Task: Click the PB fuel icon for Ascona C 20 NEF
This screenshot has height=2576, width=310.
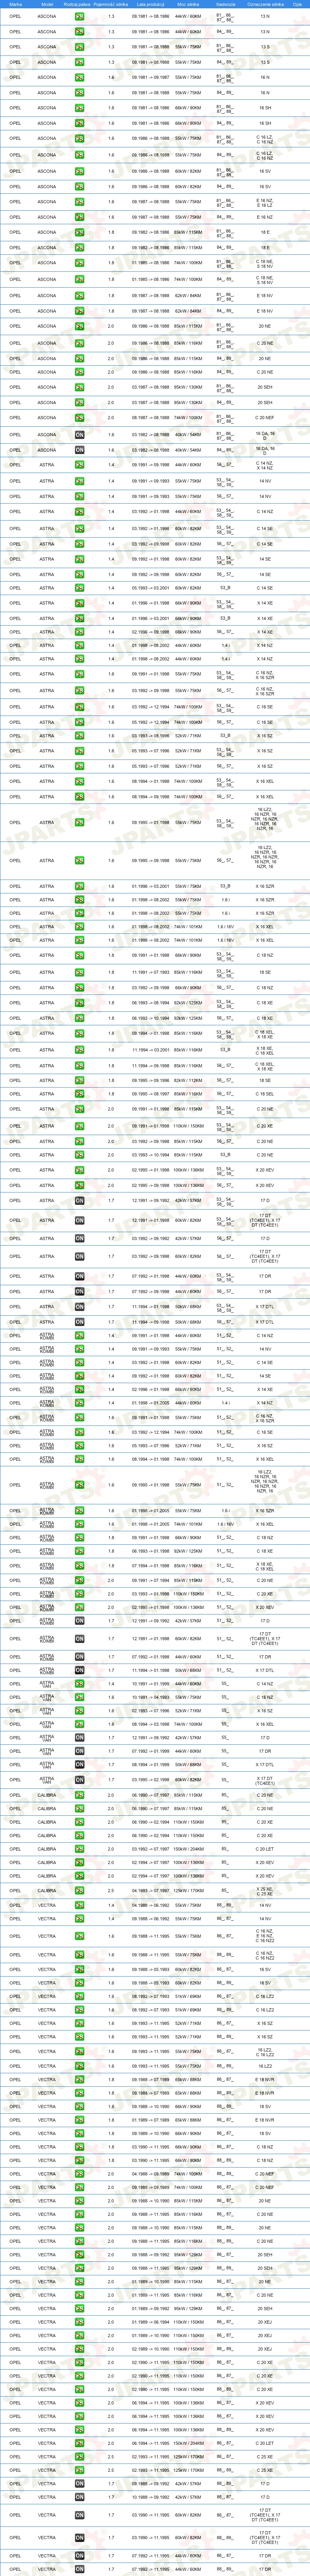Action: [80, 418]
